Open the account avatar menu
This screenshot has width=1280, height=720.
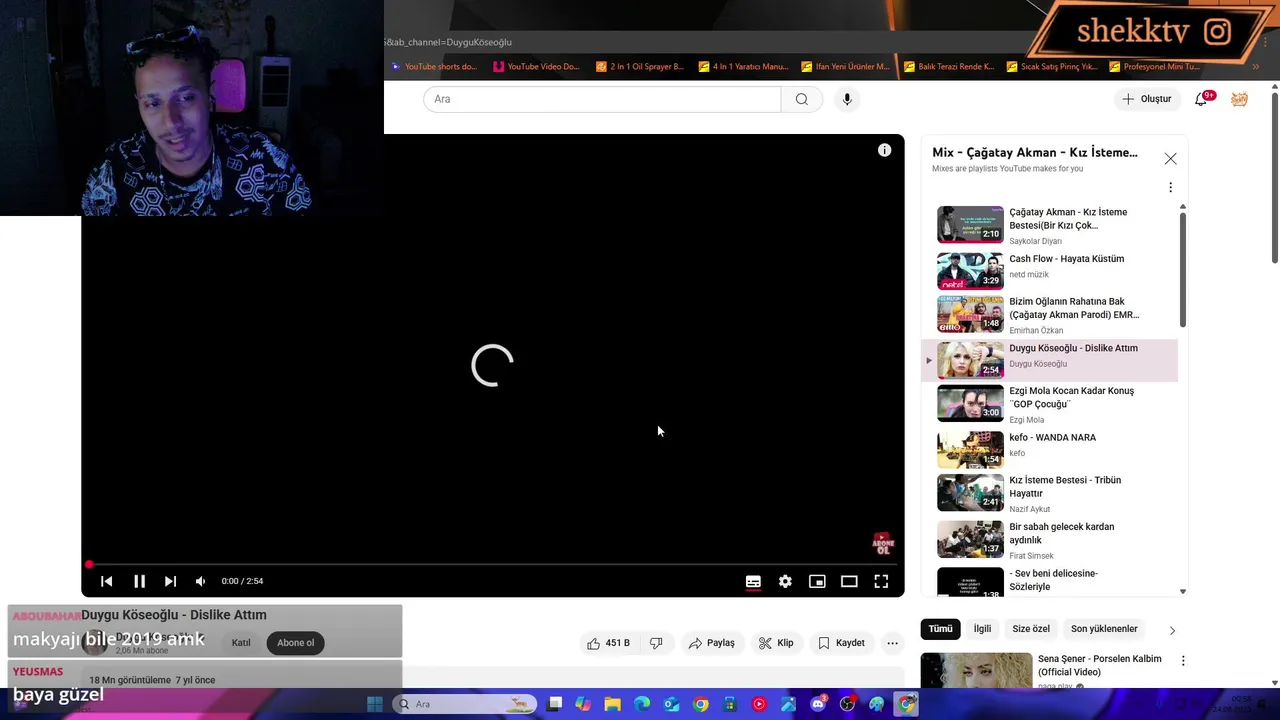click(x=1239, y=99)
